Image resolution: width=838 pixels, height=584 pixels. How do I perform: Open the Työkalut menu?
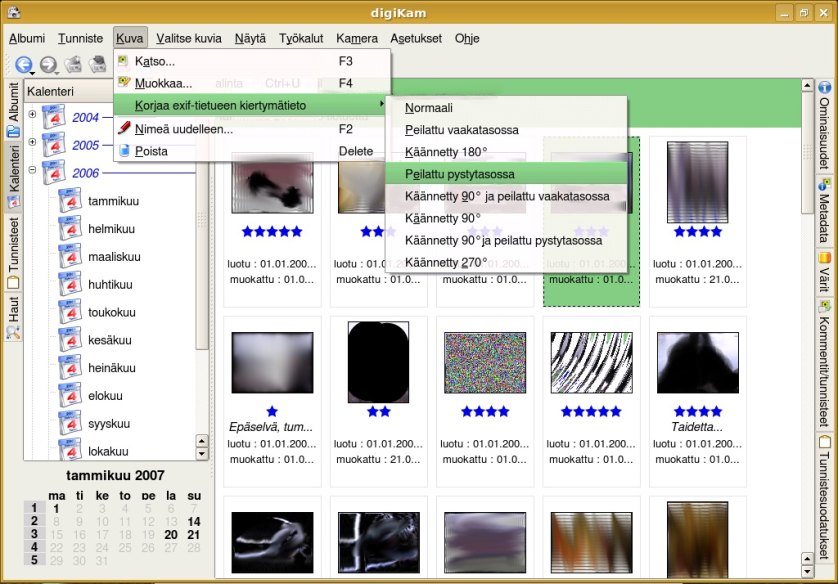pyautogui.click(x=301, y=39)
